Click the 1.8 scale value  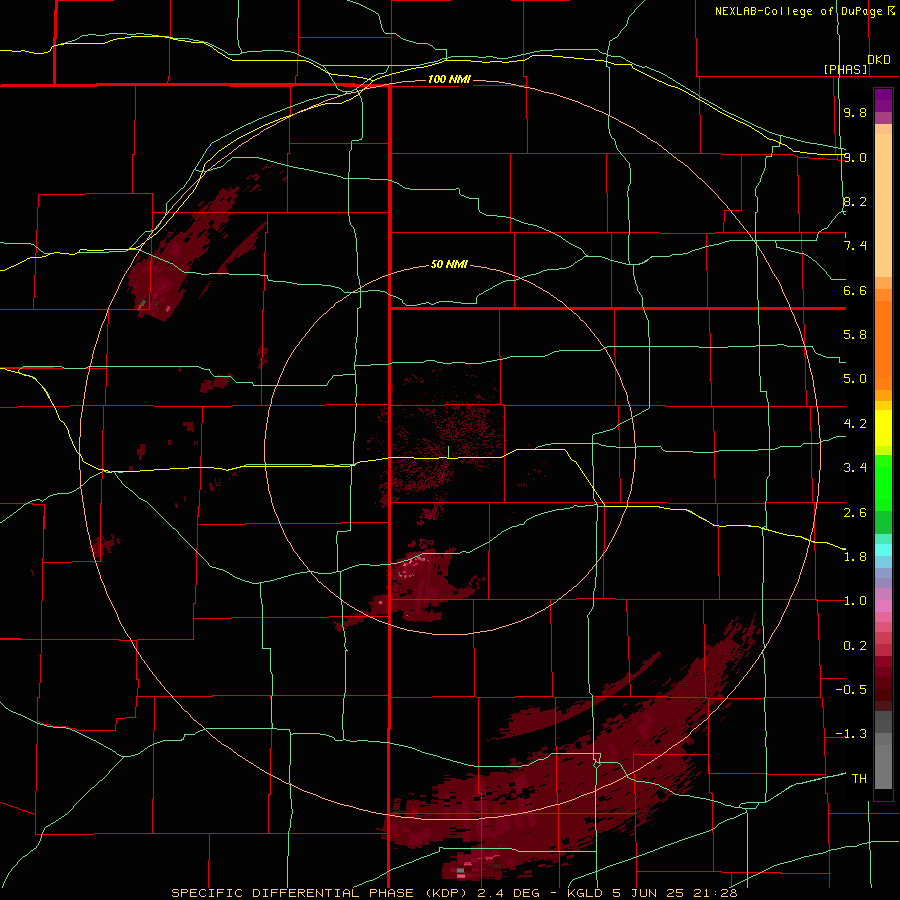click(855, 557)
